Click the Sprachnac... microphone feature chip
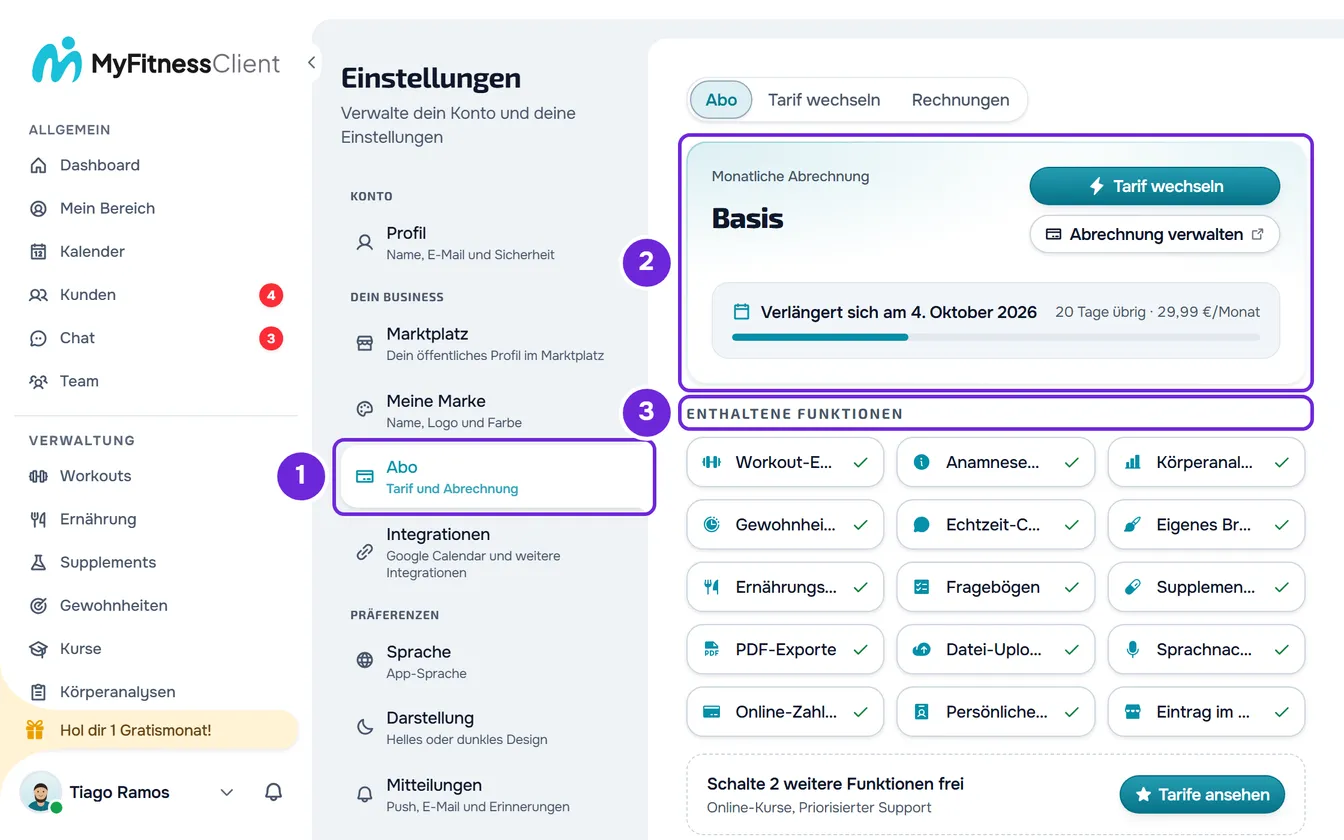Image resolution: width=1344 pixels, height=840 pixels. pyautogui.click(x=1206, y=650)
